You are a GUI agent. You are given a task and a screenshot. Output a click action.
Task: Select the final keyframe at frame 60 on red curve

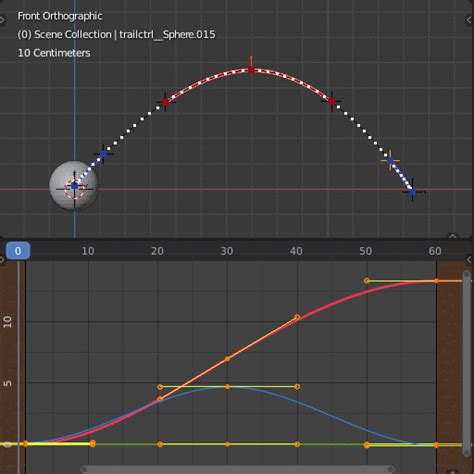pos(436,281)
